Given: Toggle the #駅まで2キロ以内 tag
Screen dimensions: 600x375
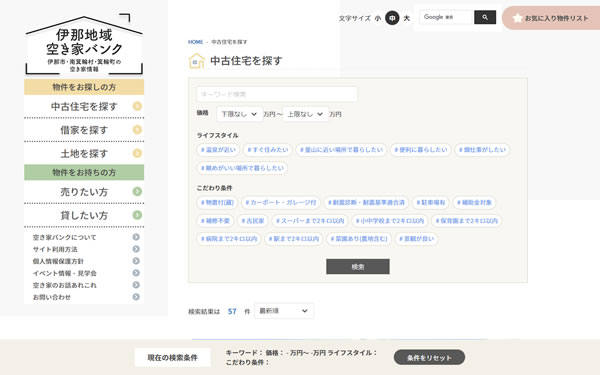Looking at the screenshot, I should (x=294, y=239).
